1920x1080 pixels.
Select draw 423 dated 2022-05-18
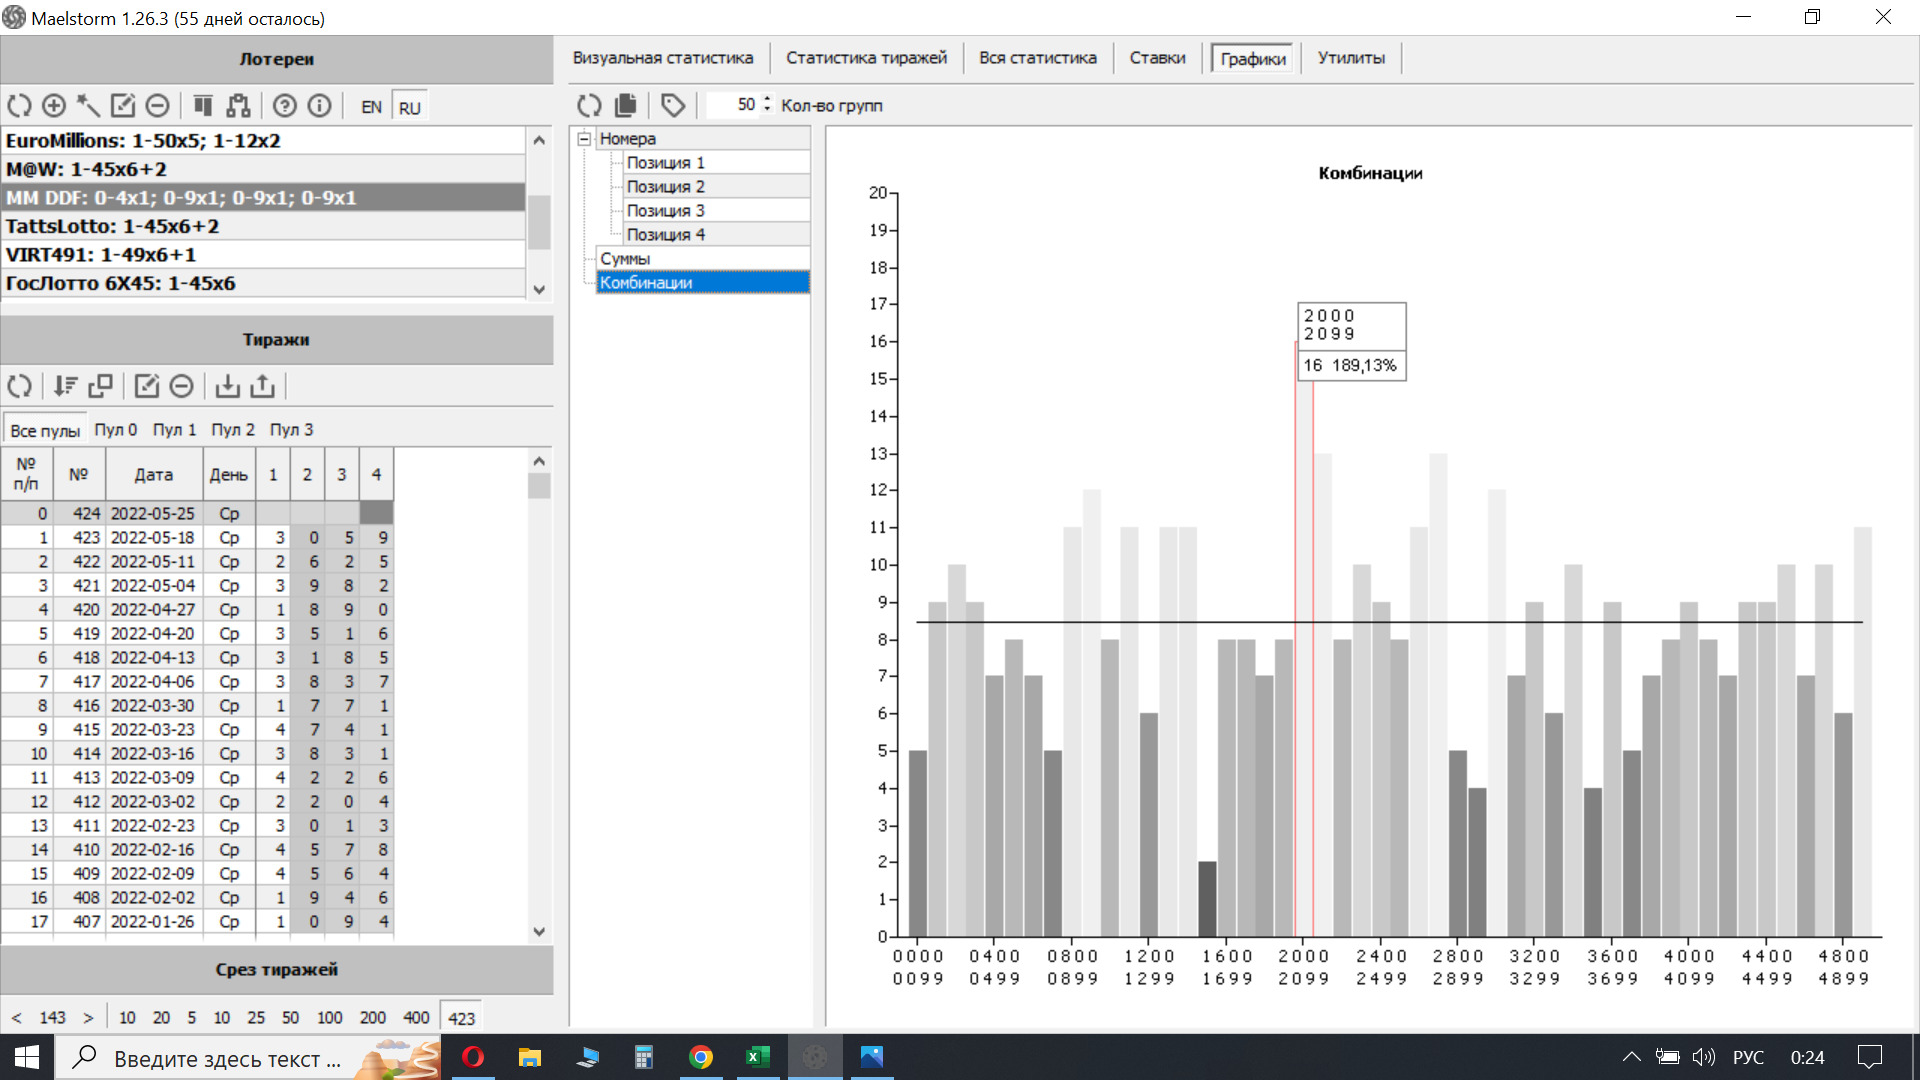[197, 537]
